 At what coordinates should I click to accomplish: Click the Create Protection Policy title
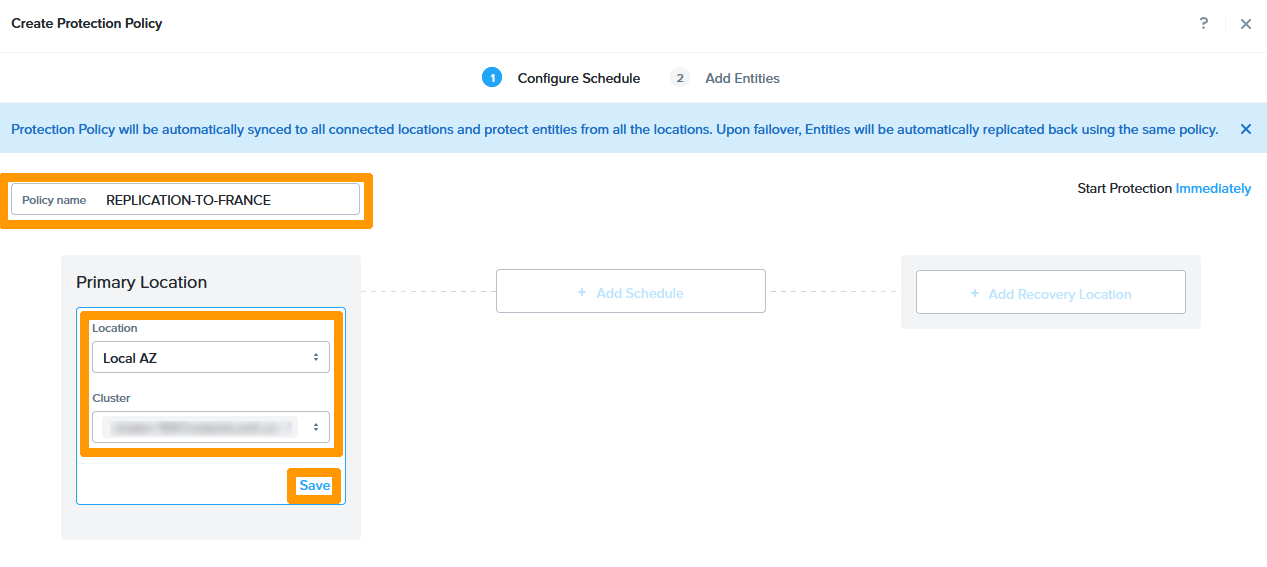[86, 23]
